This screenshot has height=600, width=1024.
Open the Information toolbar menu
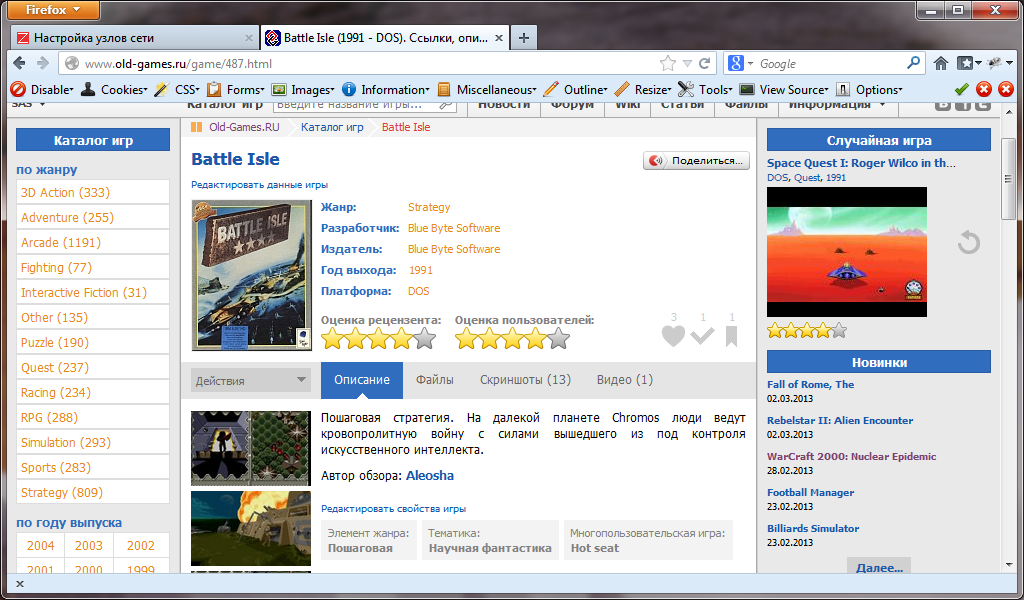click(387, 89)
